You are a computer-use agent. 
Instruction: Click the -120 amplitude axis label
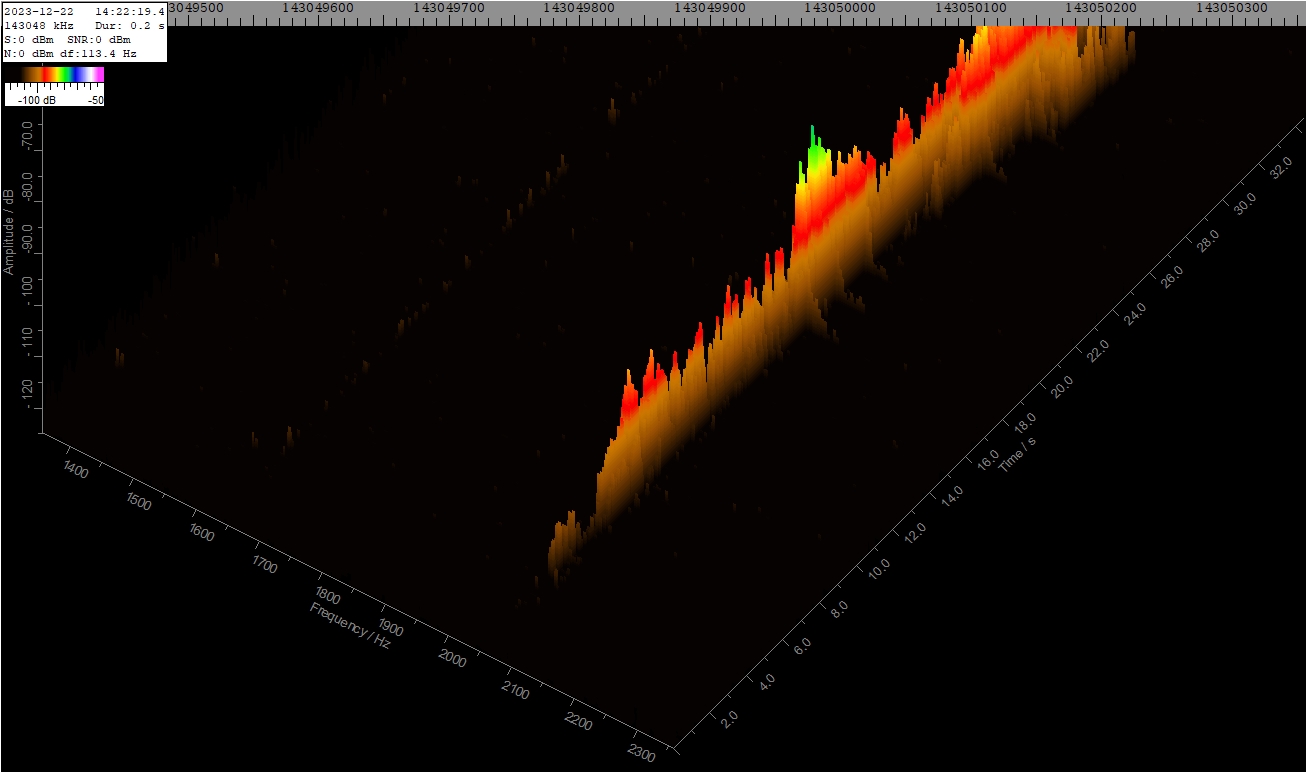click(x=27, y=394)
